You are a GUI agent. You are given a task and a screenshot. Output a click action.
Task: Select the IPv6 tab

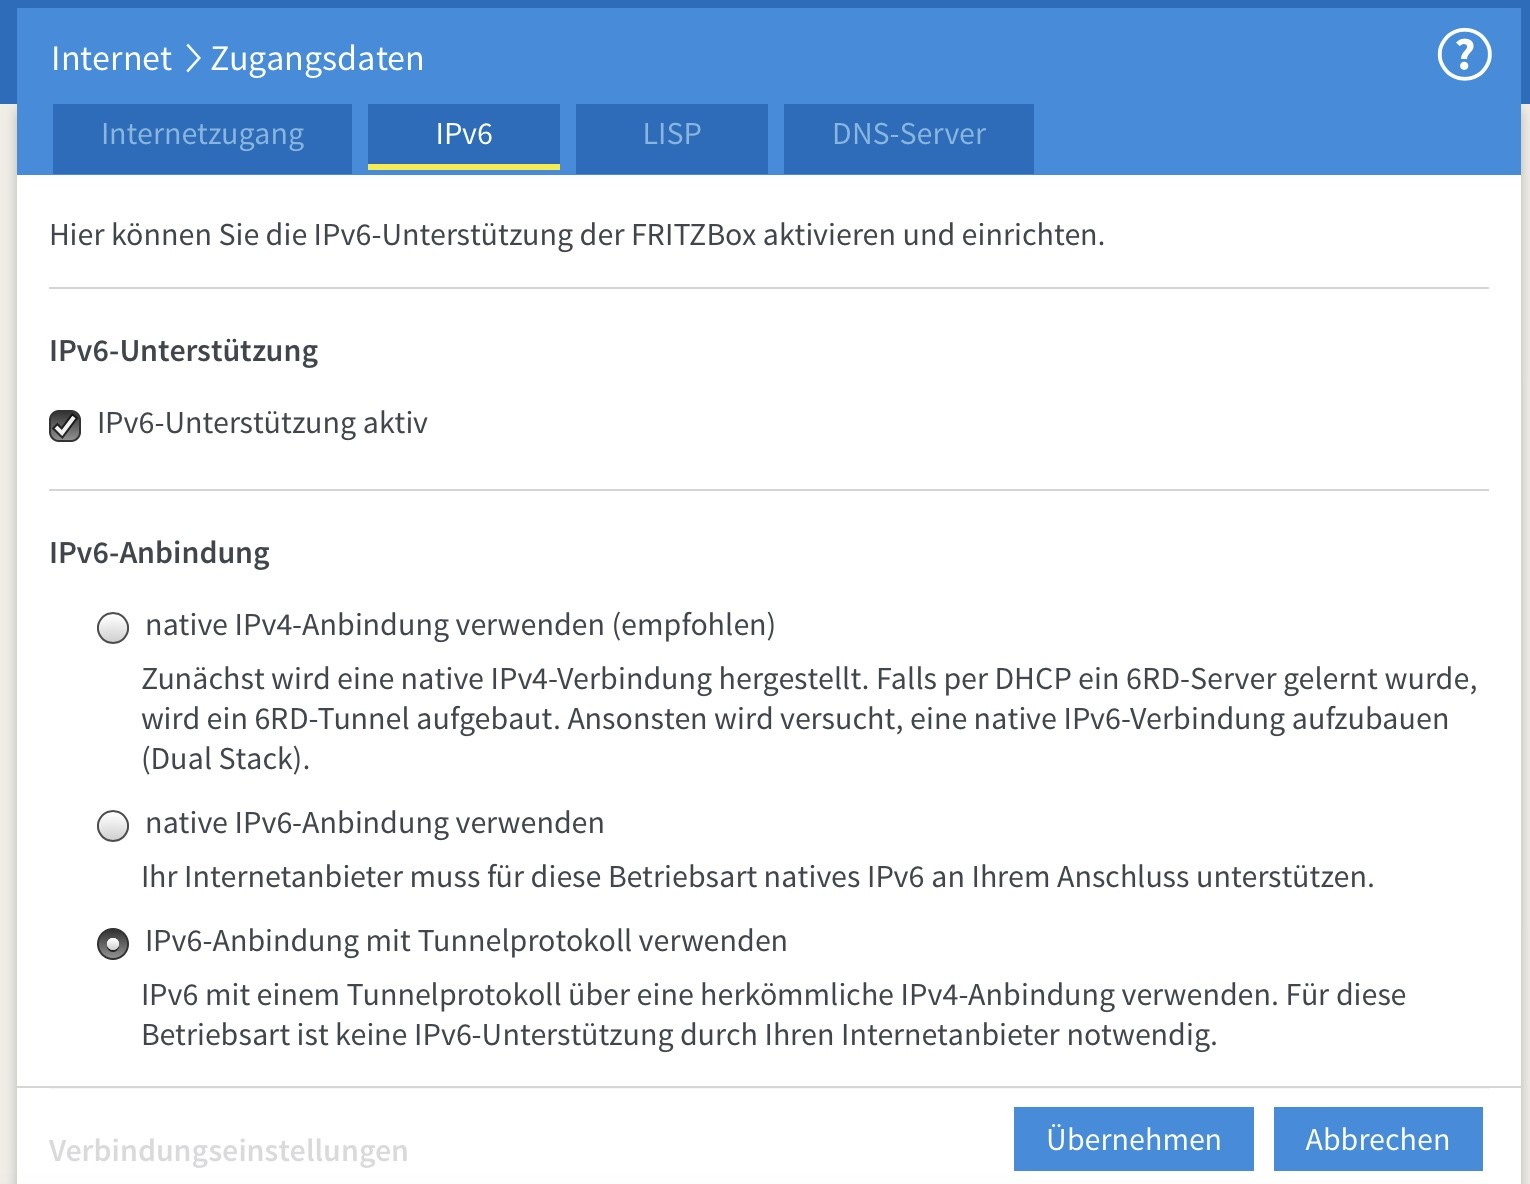(x=464, y=135)
